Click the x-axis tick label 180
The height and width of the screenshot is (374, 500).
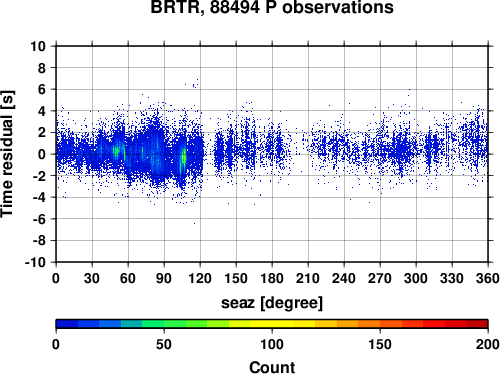pyautogui.click(x=272, y=278)
